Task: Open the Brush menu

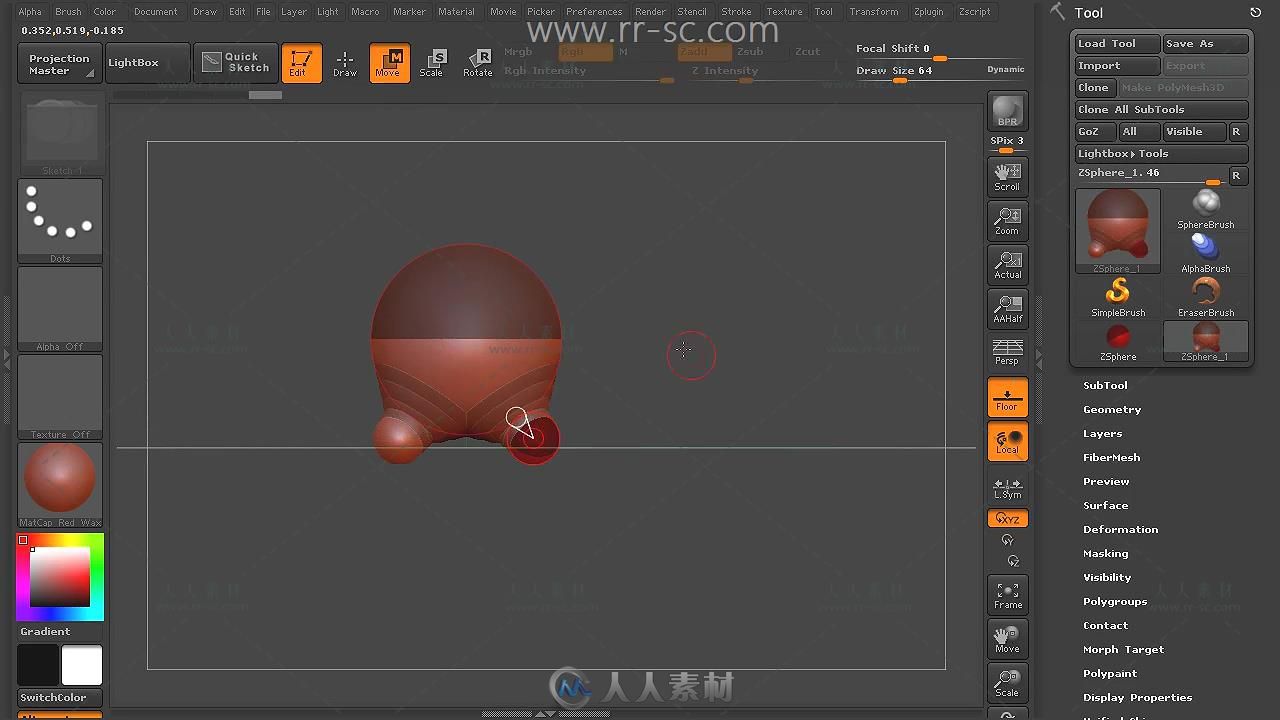Action: click(x=68, y=12)
